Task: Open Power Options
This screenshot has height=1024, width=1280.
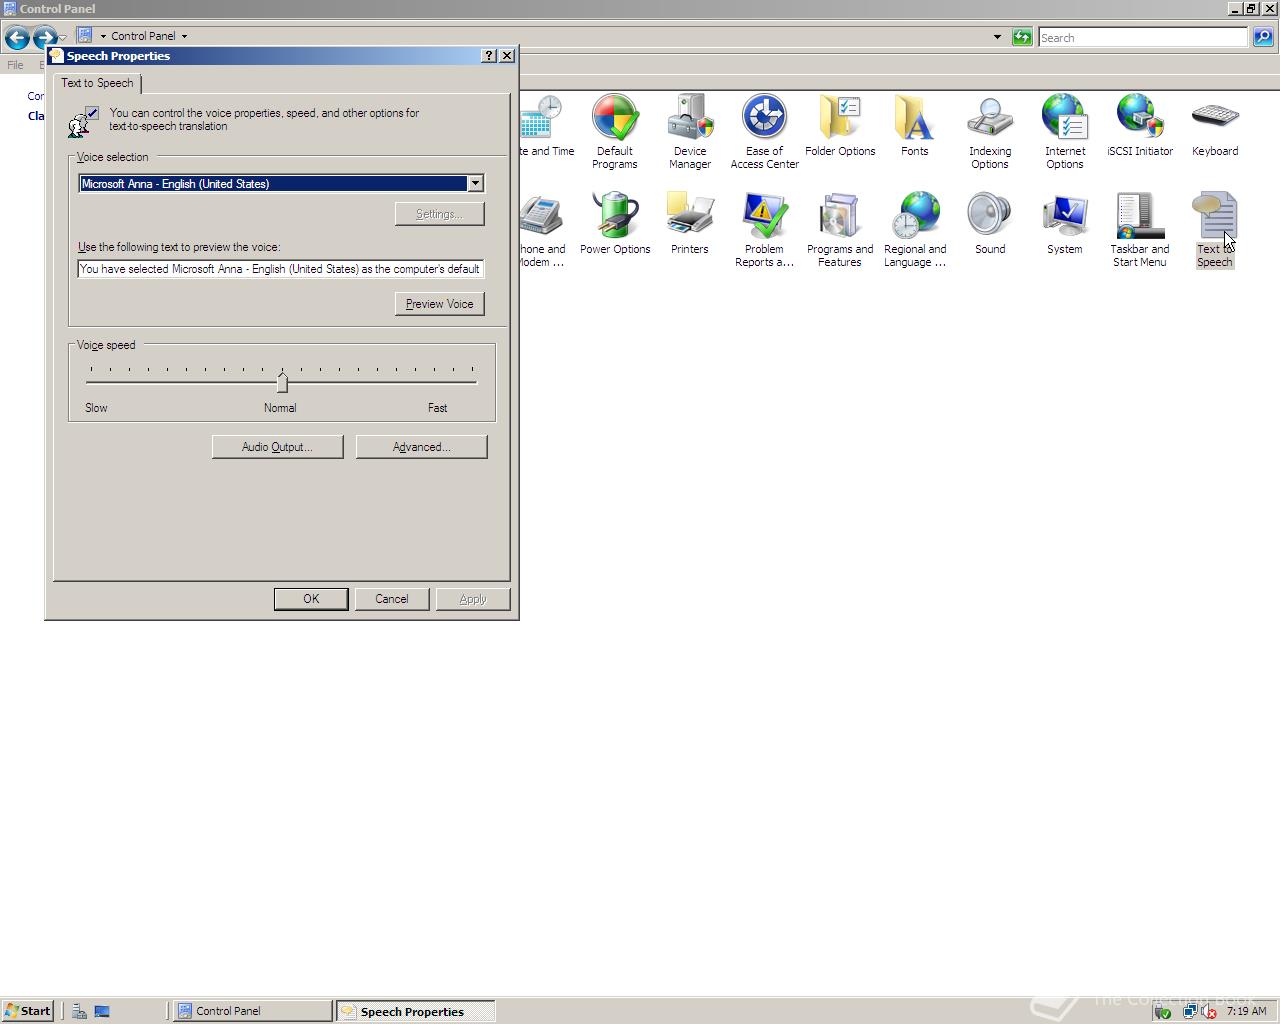Action: click(615, 223)
